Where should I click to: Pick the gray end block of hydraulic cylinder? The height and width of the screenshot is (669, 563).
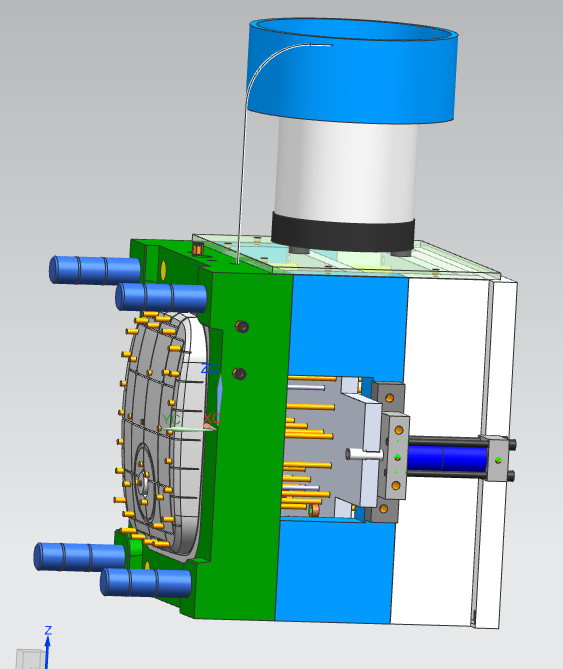coord(497,459)
